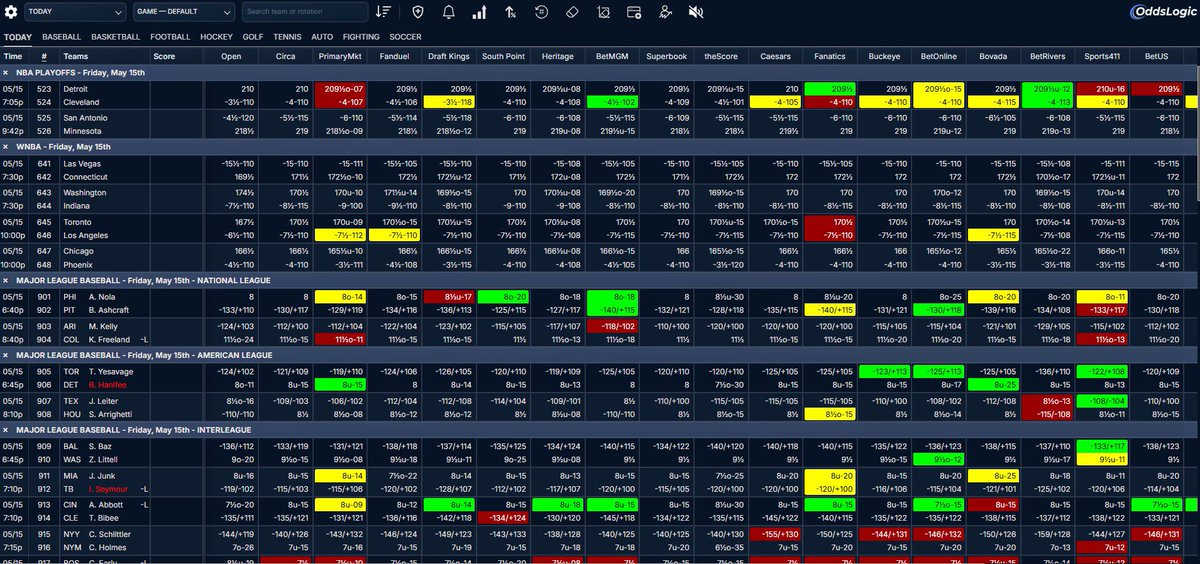Collapse the NBA Playoffs section with x

tap(6, 73)
